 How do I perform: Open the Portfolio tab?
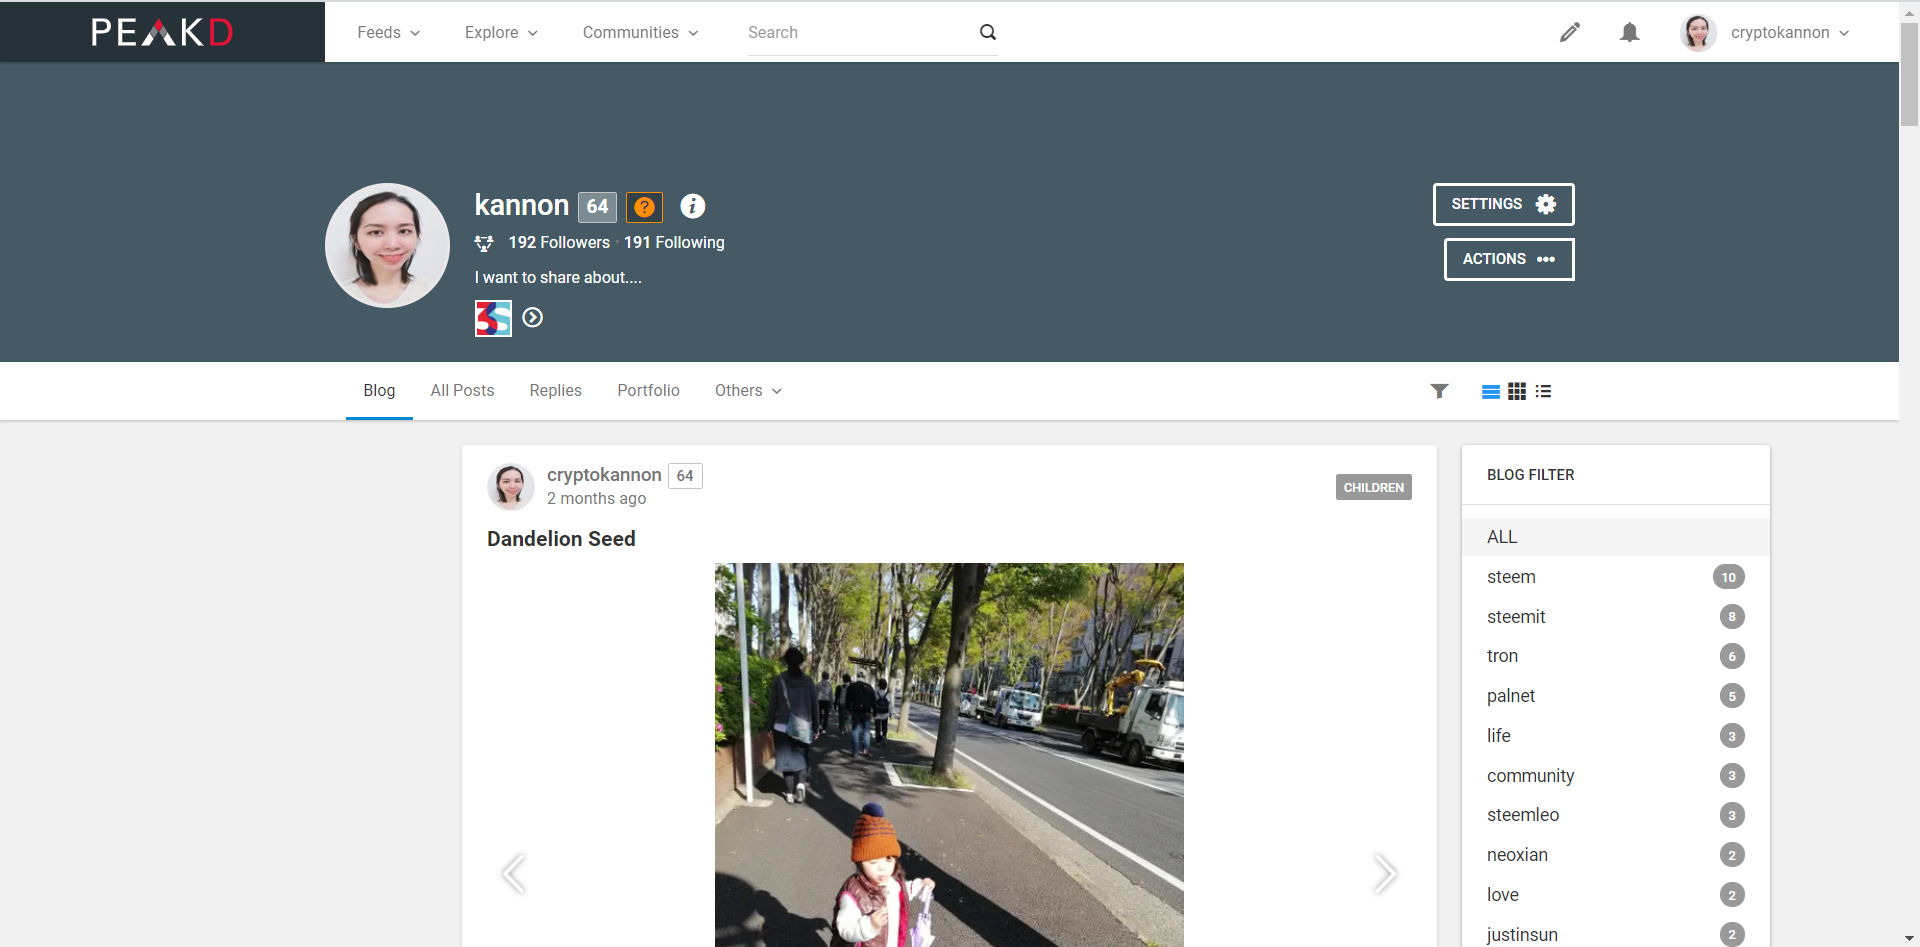point(648,391)
